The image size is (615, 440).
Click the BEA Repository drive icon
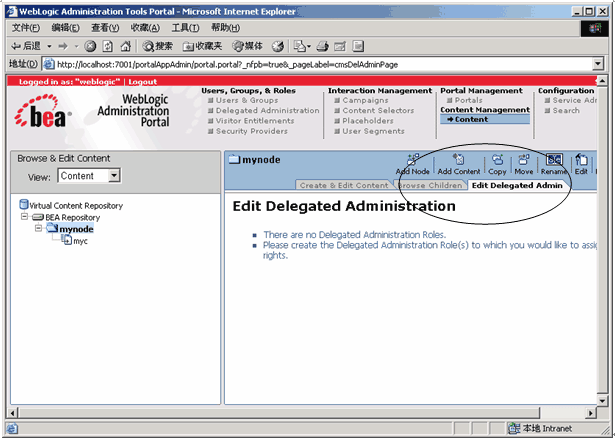tap(38, 217)
